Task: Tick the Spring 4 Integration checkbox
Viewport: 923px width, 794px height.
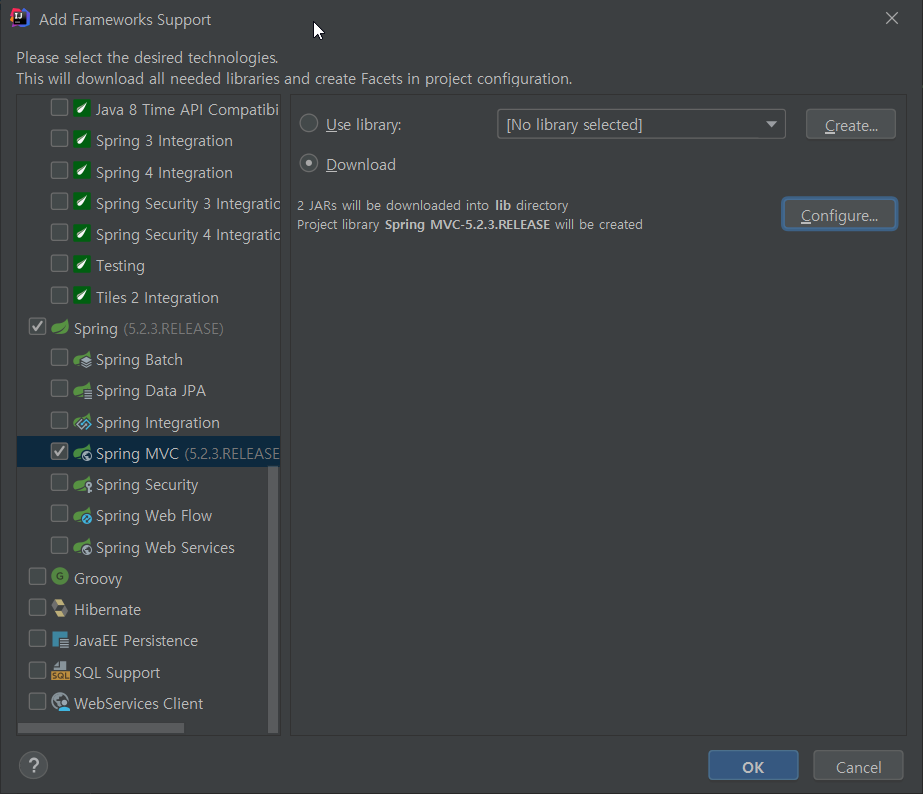Action: click(x=59, y=171)
